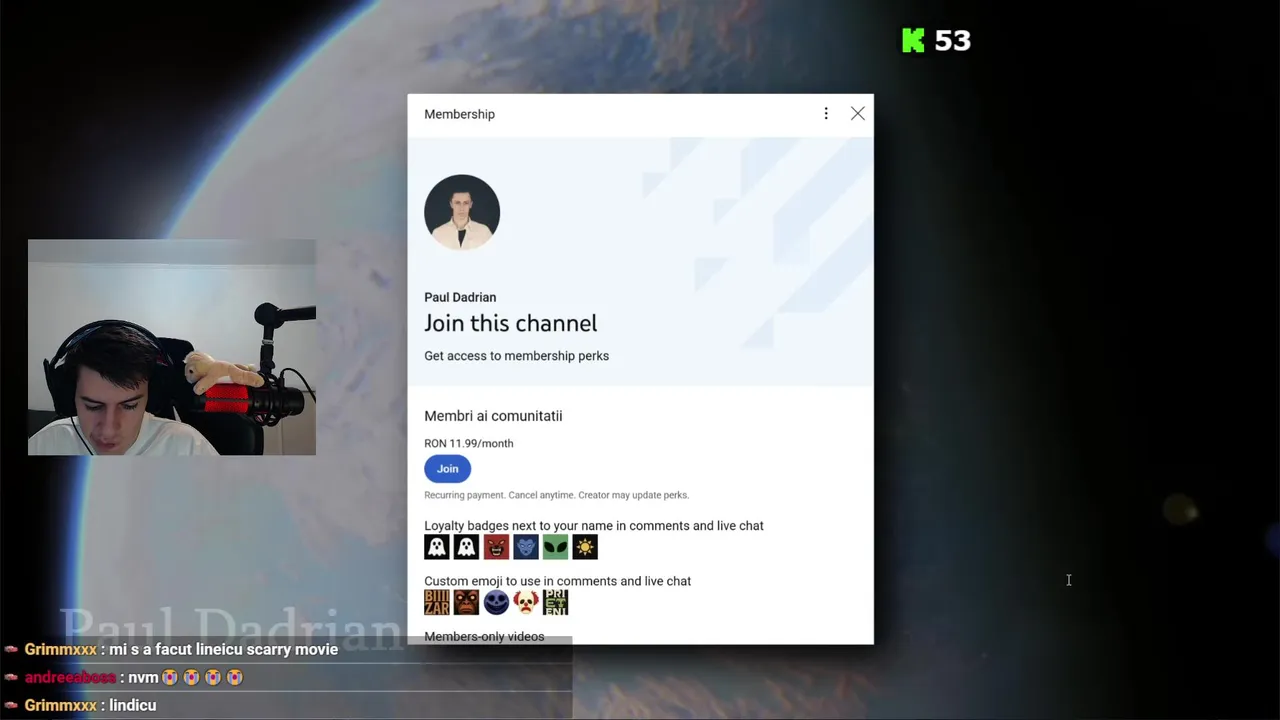The width and height of the screenshot is (1280, 720).
Task: Click the first white ghost loyalty badge
Action: [437, 547]
